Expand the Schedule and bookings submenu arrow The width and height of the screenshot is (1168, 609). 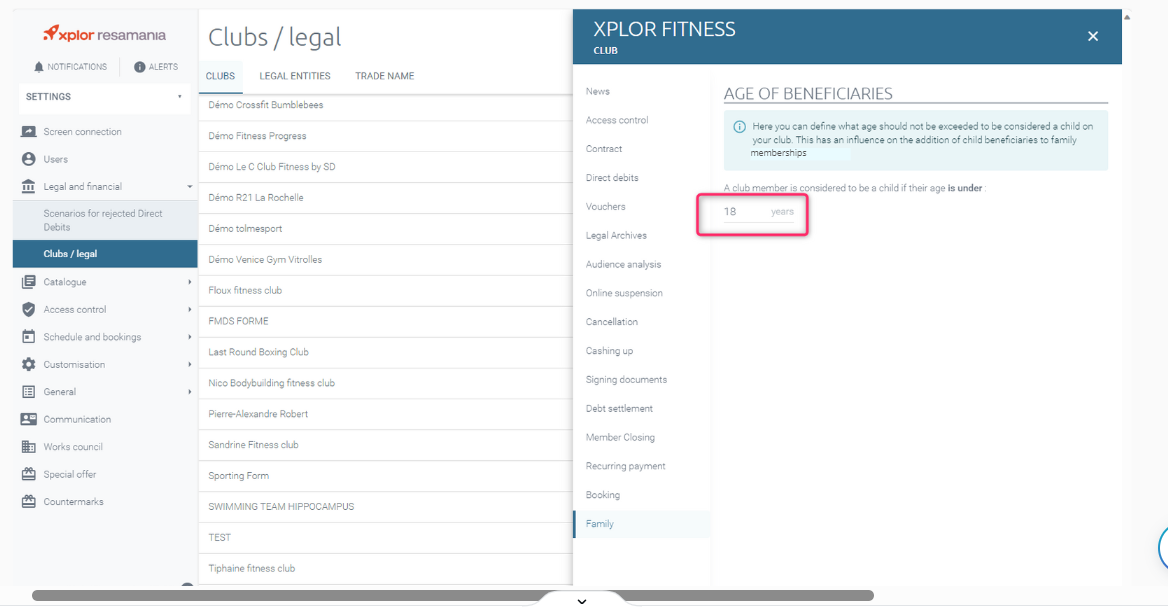189,337
